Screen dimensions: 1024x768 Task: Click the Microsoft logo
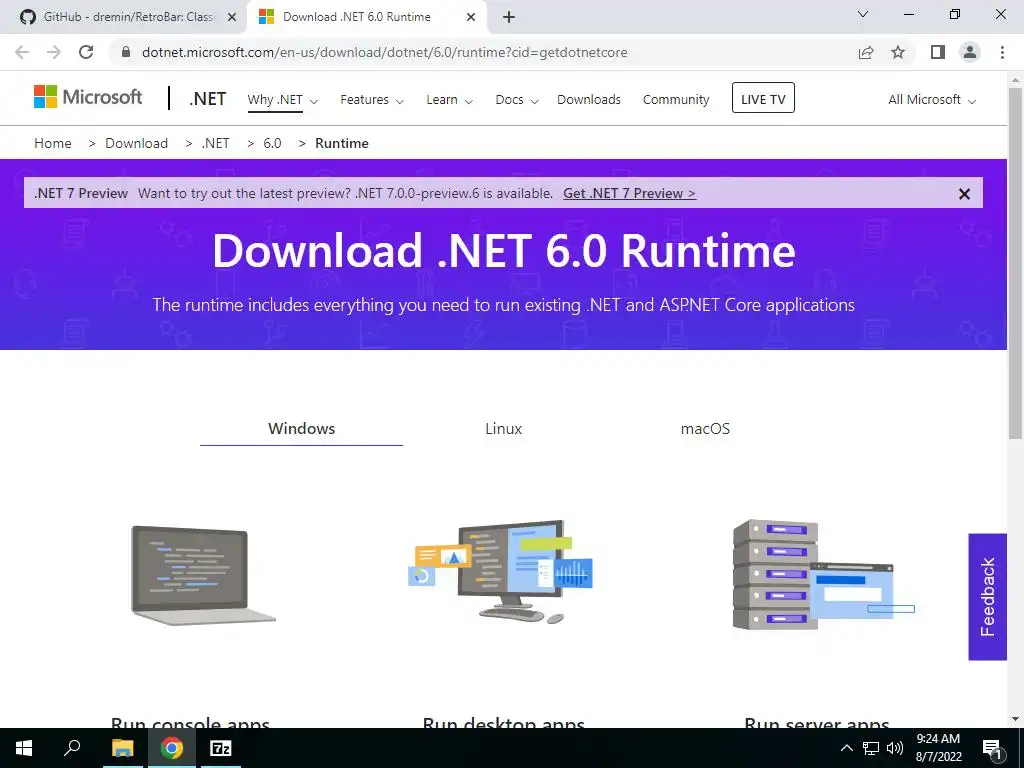[x=88, y=97]
